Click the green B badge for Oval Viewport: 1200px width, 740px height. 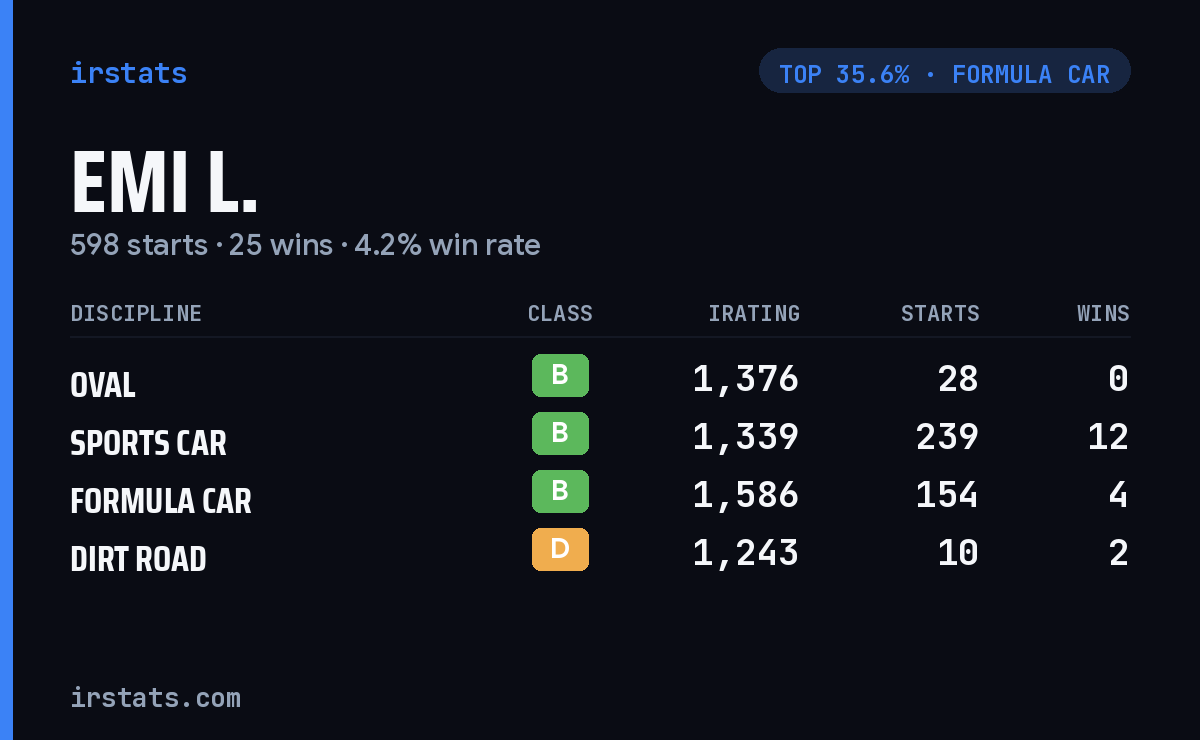[x=560, y=375]
